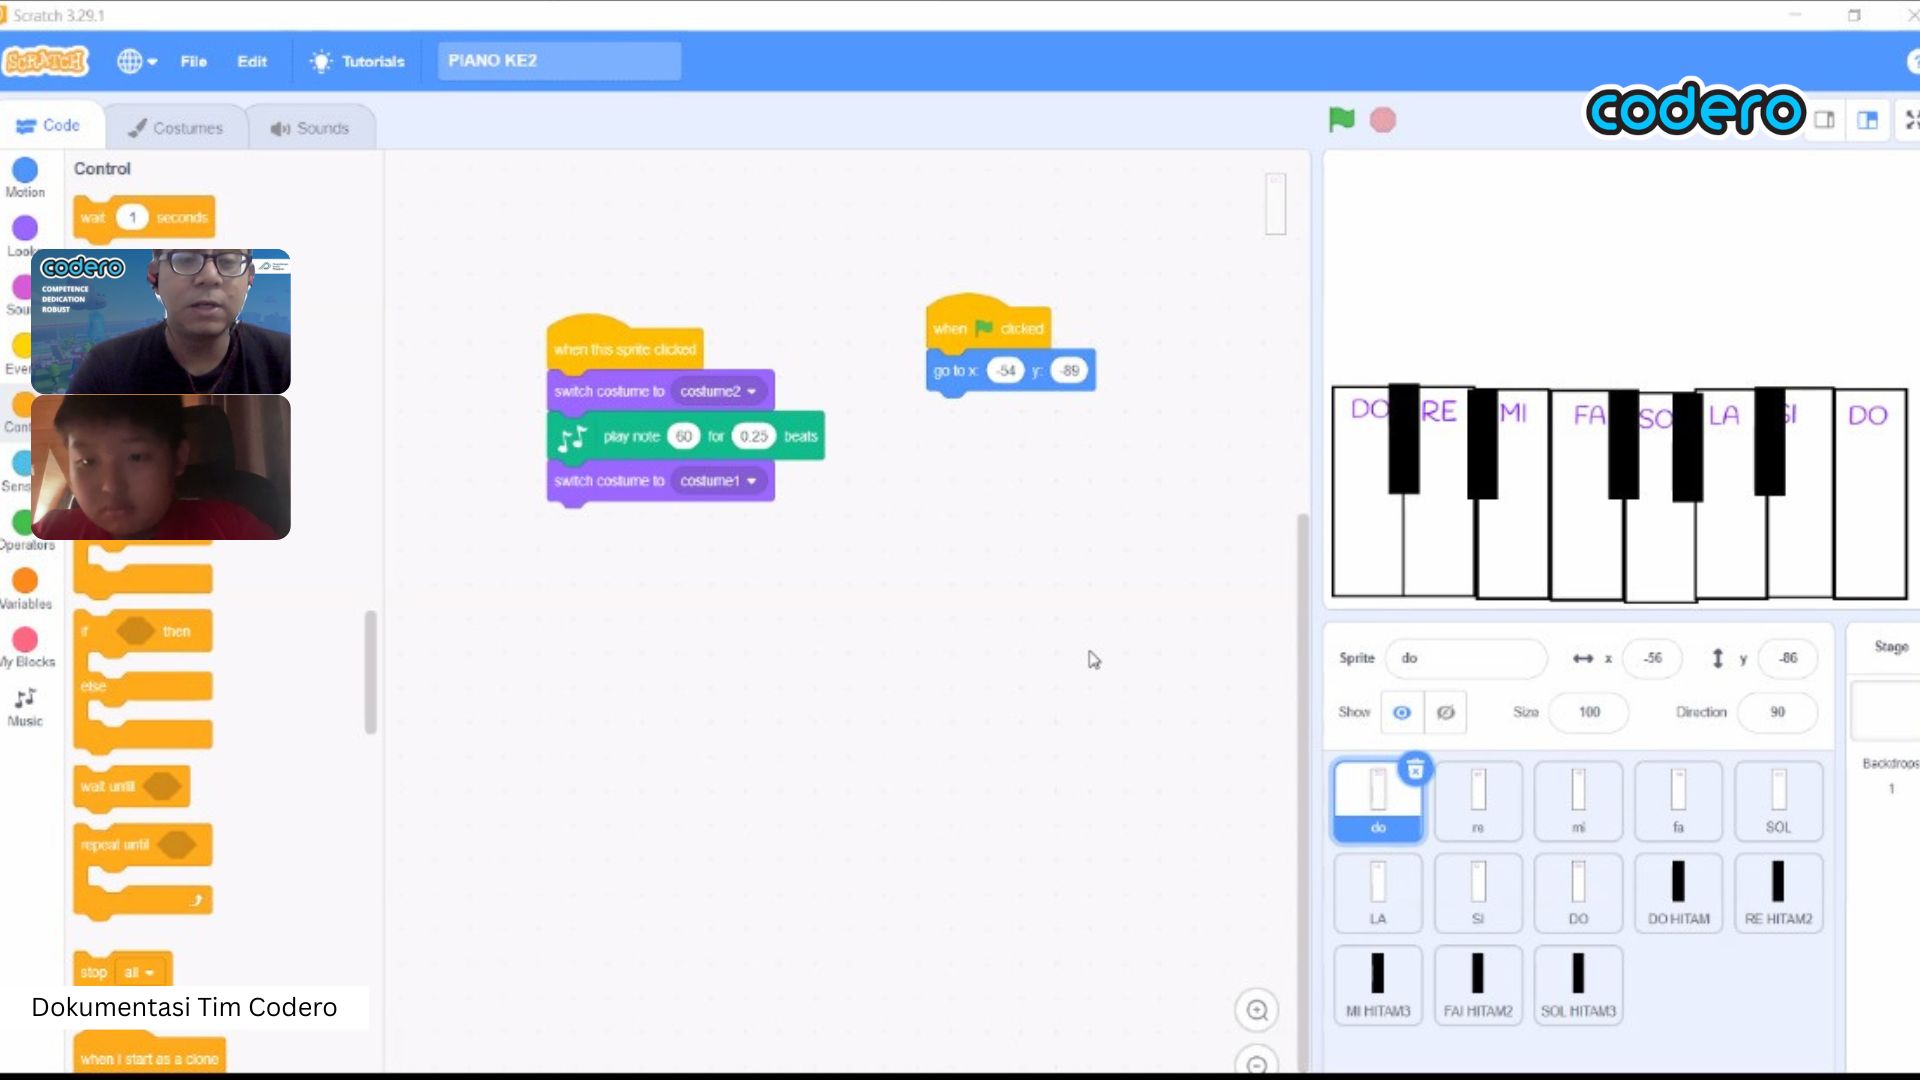
Task: Select the Variables block category
Action: [26, 589]
